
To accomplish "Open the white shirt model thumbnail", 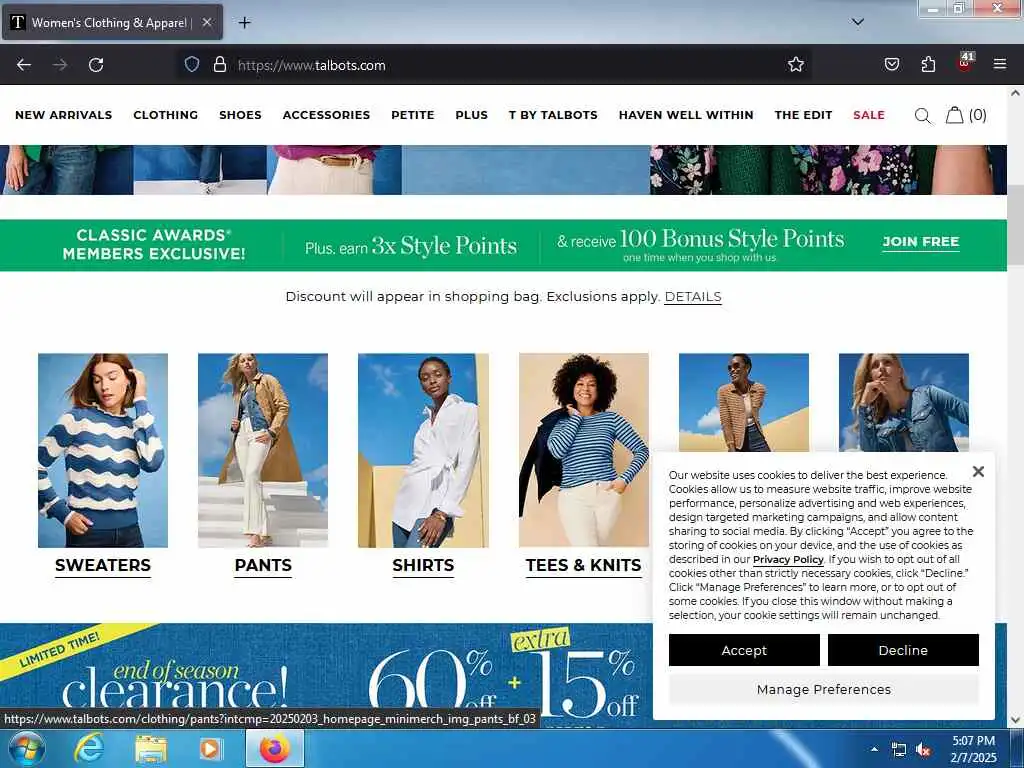I will [x=423, y=451].
